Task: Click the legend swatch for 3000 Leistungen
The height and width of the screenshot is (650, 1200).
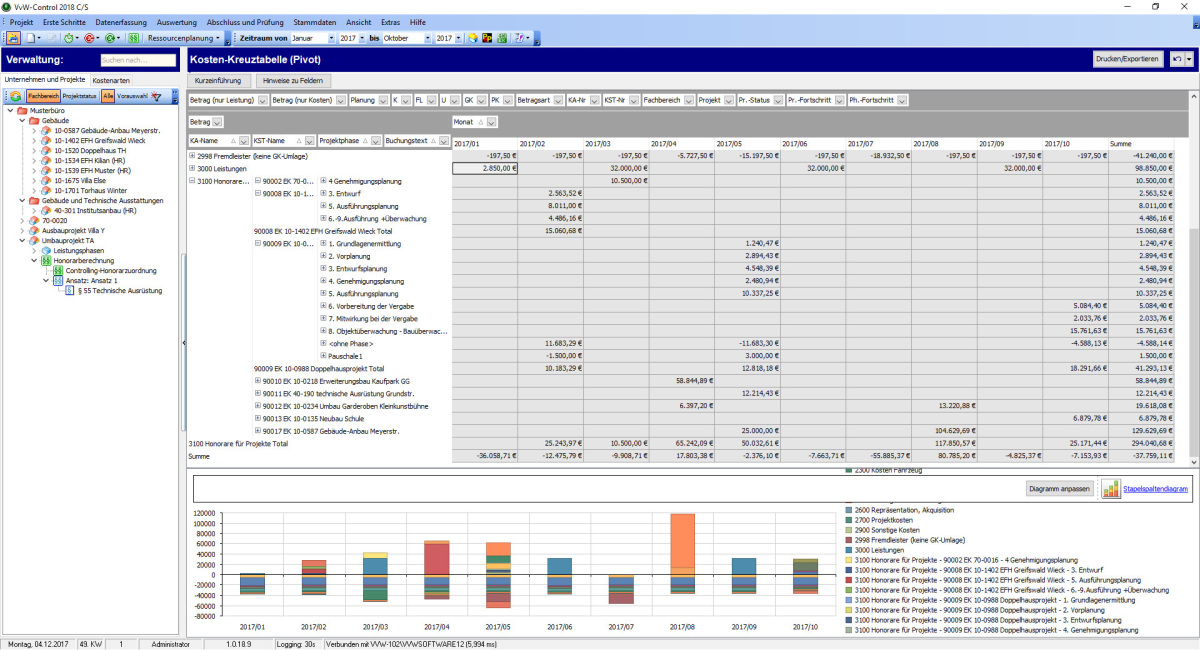Action: pyautogui.click(x=851, y=550)
